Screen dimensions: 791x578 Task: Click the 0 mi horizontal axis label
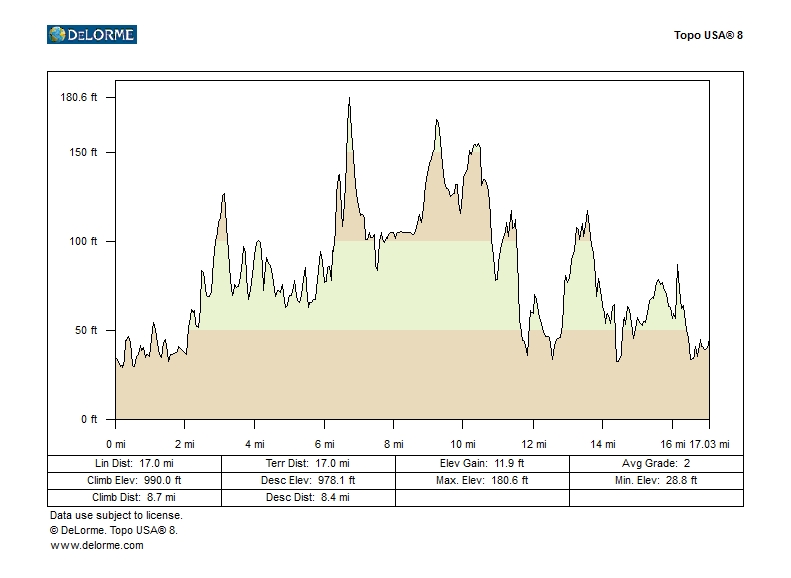point(116,444)
